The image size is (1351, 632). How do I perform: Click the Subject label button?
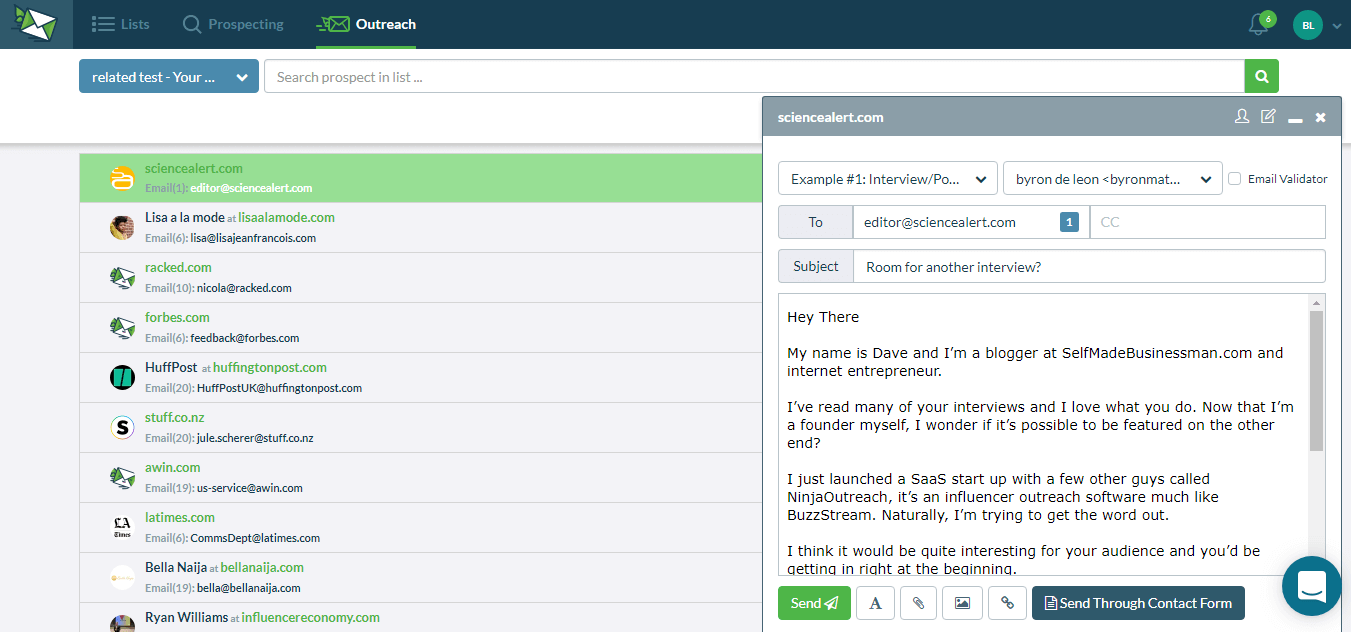[815, 267]
